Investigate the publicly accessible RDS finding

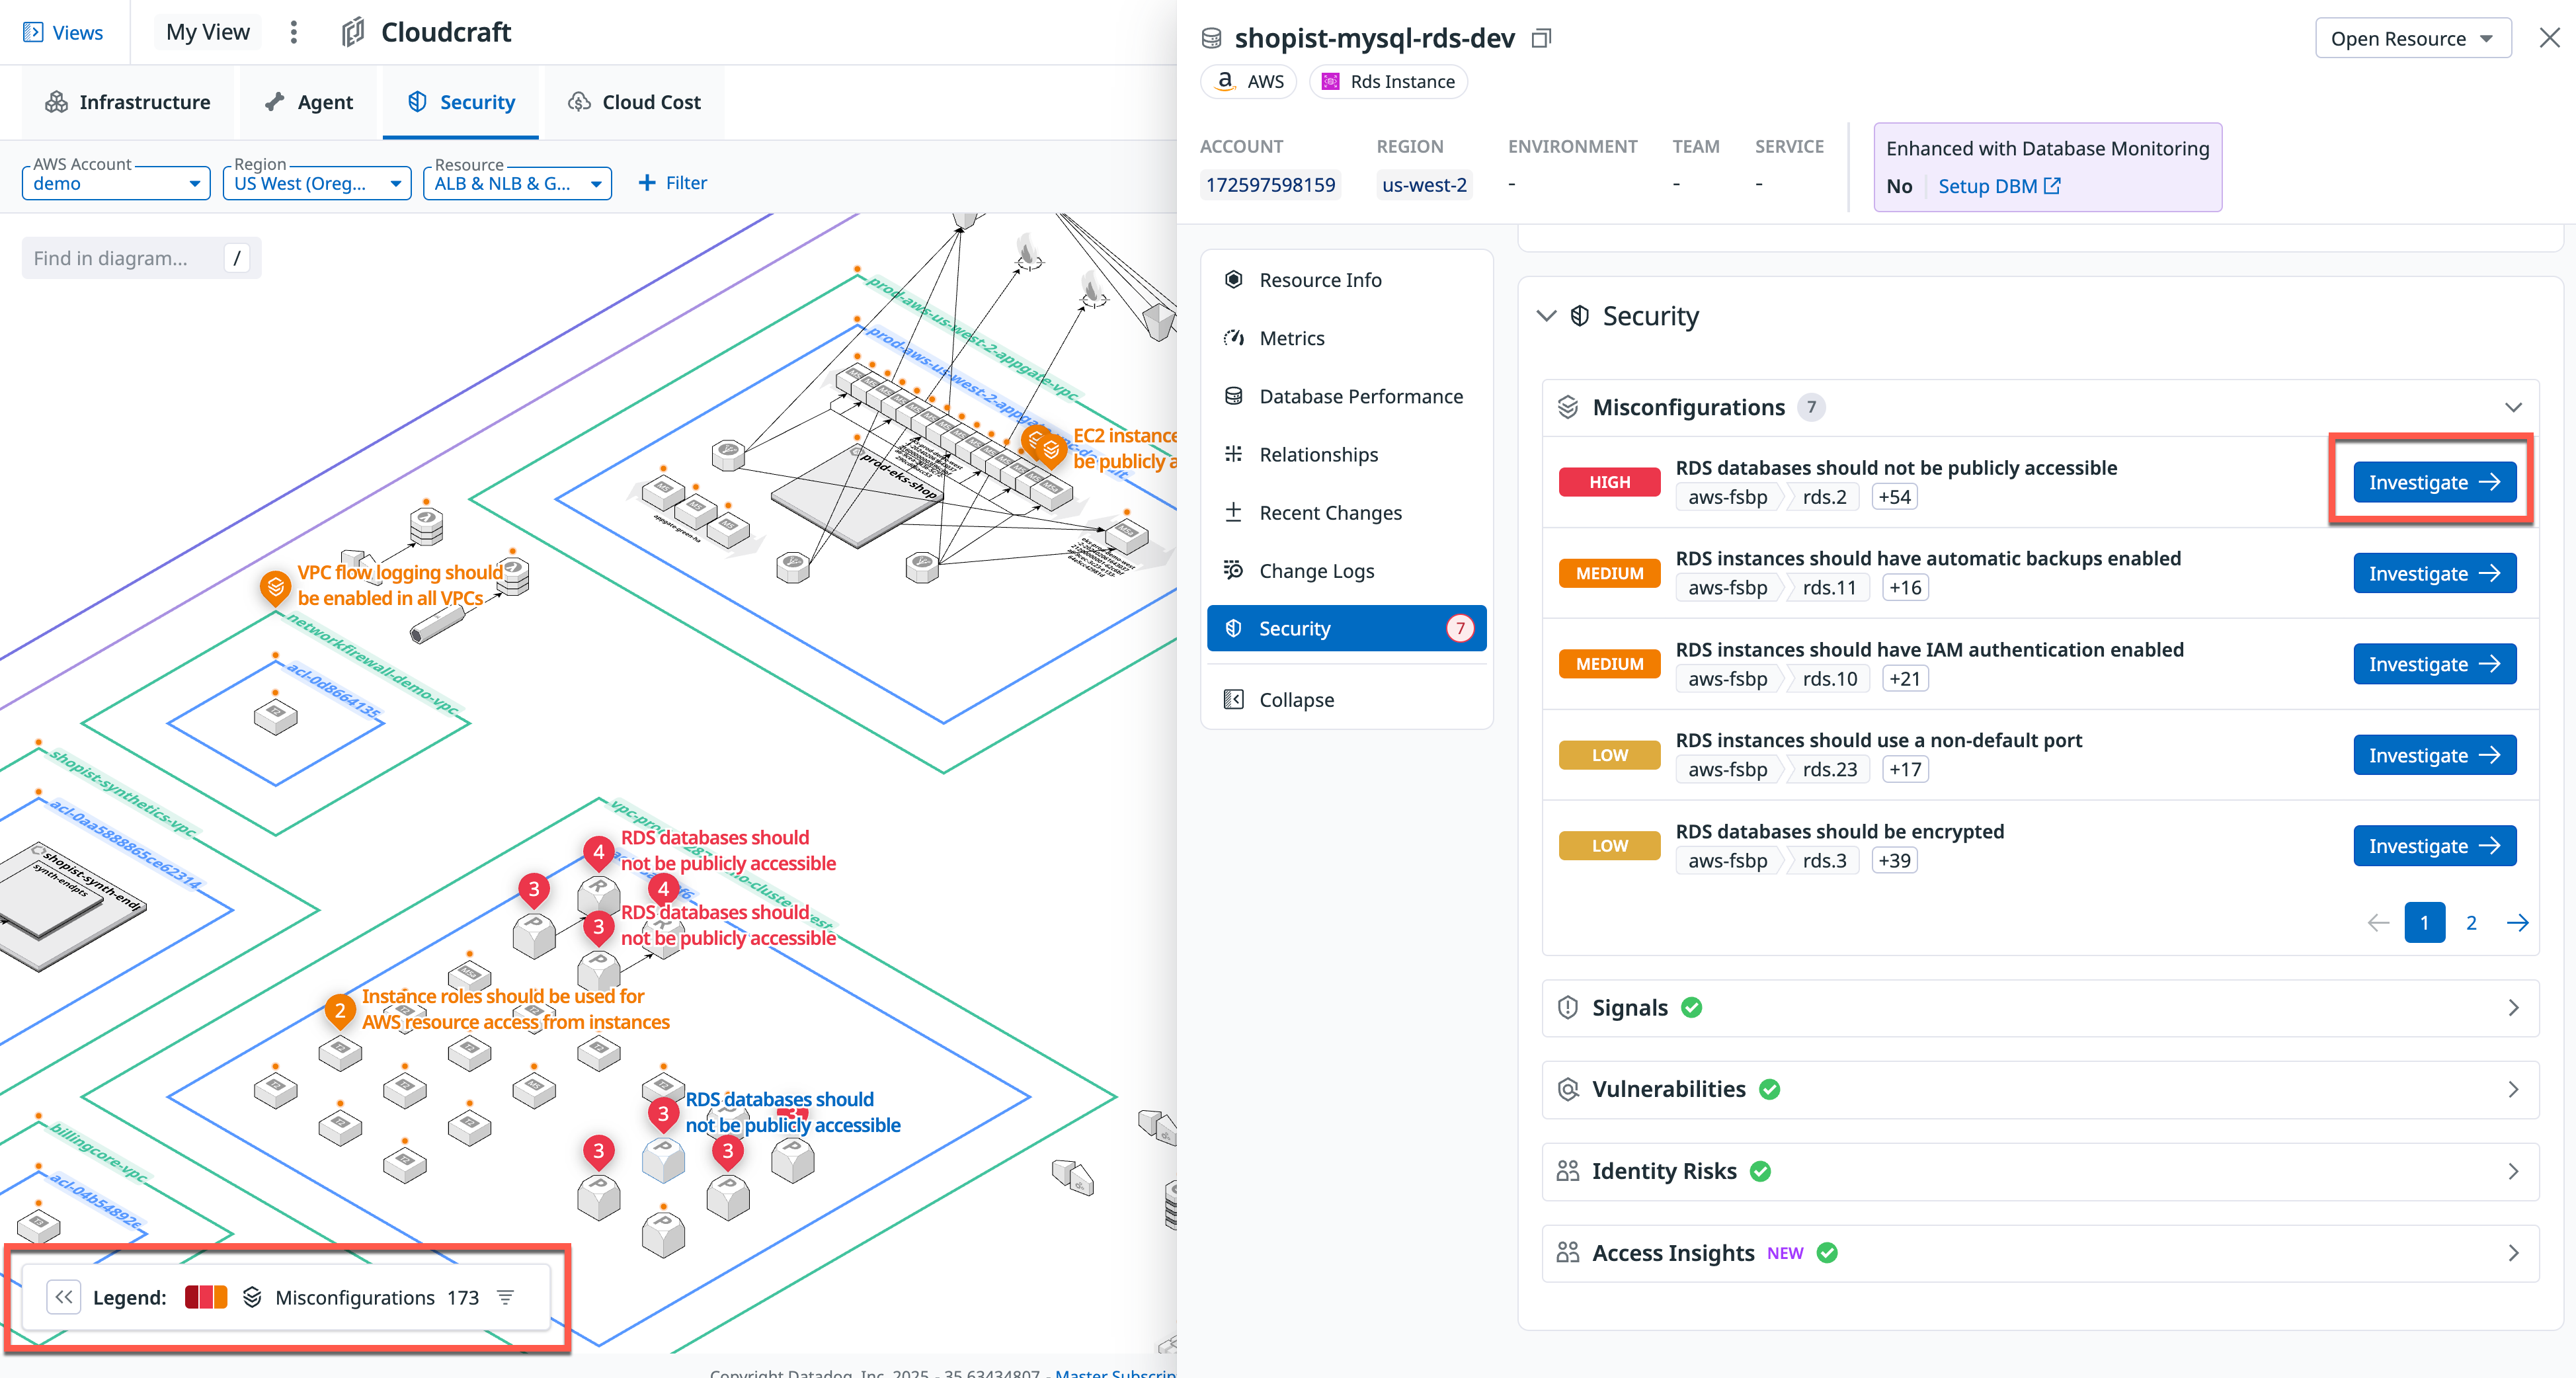click(2433, 482)
